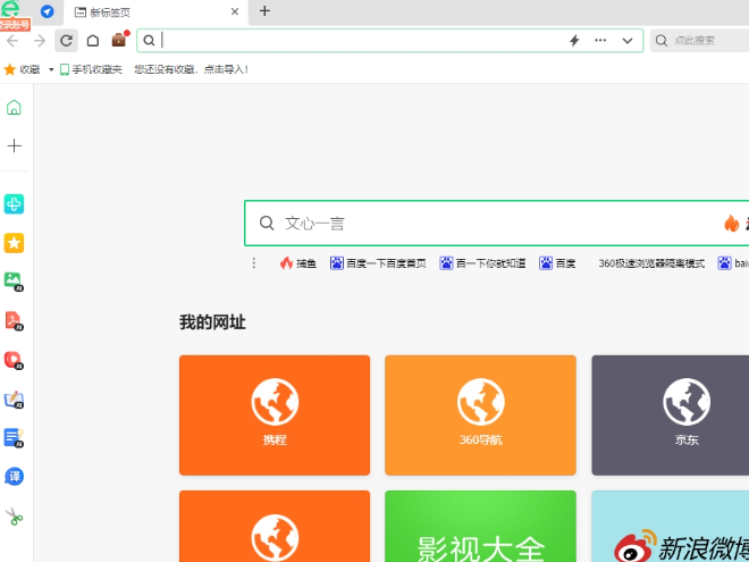Open the AI image sidebar tool
749x562 pixels.
click(14, 282)
